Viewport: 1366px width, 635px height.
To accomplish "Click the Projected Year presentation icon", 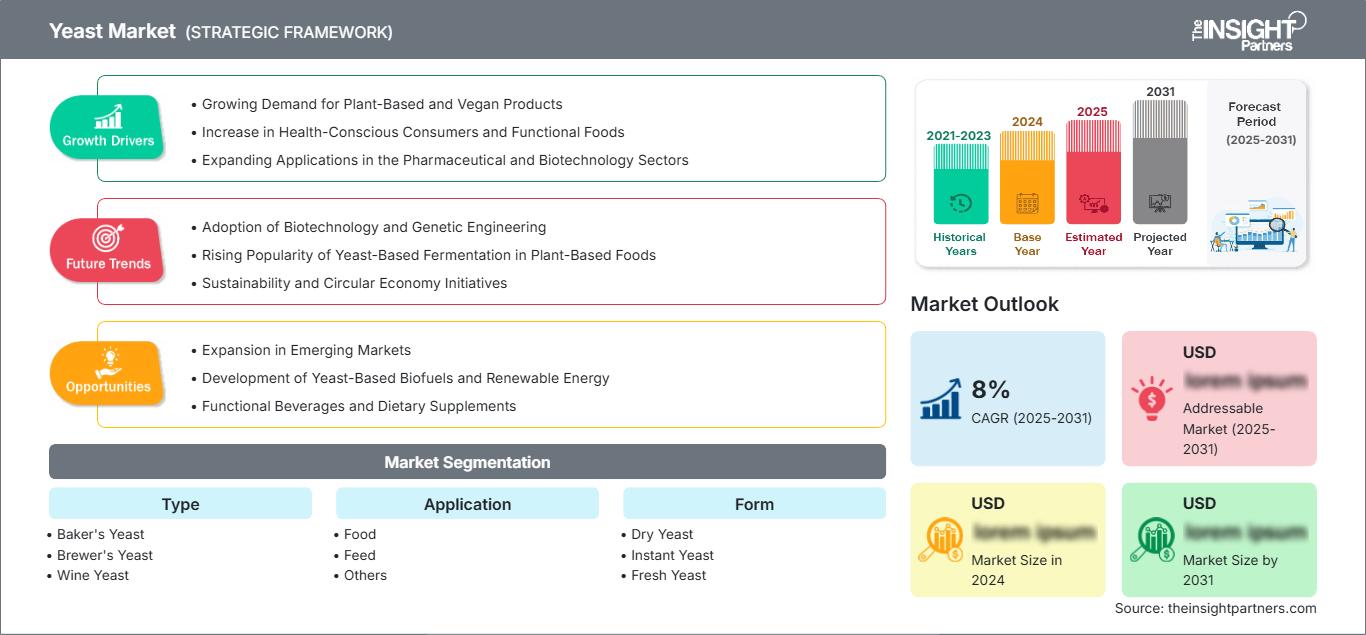I will [x=1160, y=203].
